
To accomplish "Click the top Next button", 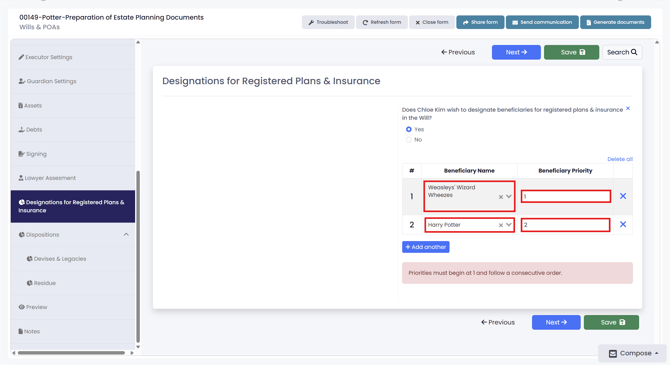I will [516, 52].
